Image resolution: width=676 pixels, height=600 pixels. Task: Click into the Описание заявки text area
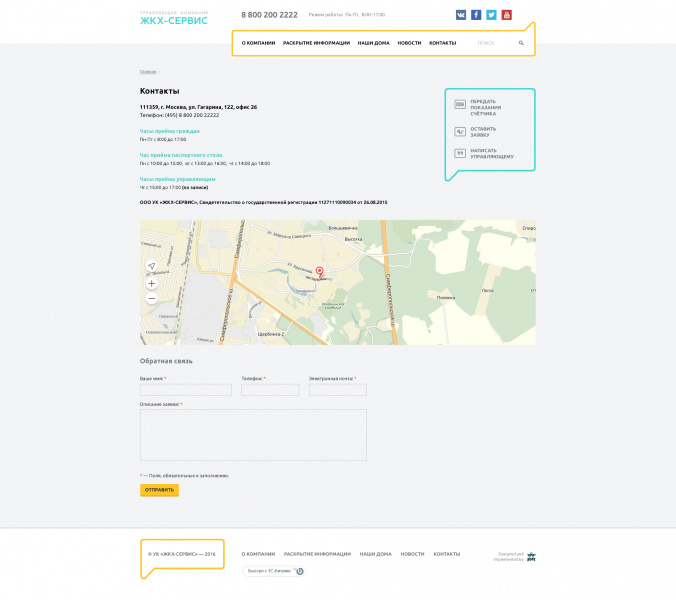pyautogui.click(x=253, y=434)
